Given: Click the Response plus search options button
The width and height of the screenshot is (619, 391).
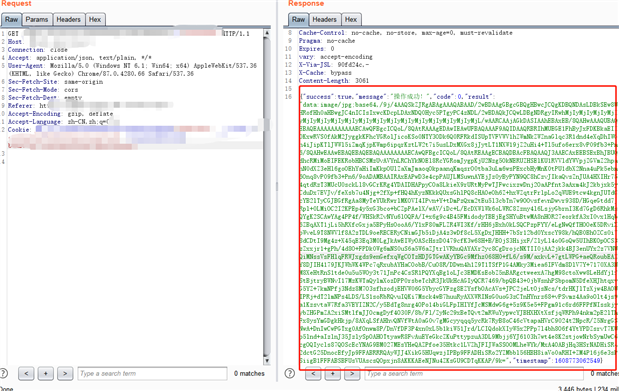Looking at the screenshot, I should pos(332,373).
